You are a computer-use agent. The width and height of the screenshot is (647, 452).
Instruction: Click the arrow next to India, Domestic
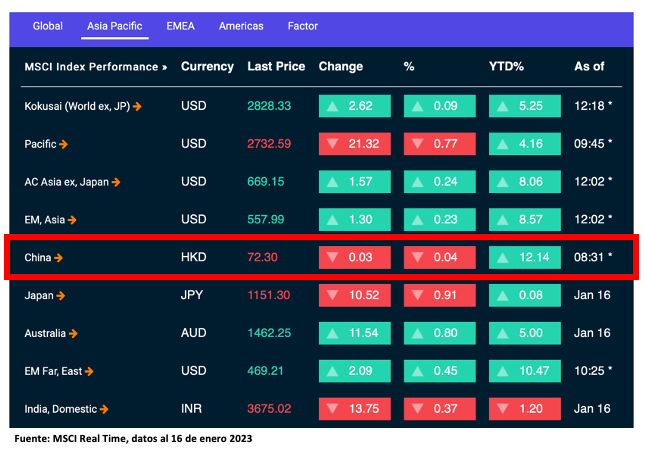(105, 409)
